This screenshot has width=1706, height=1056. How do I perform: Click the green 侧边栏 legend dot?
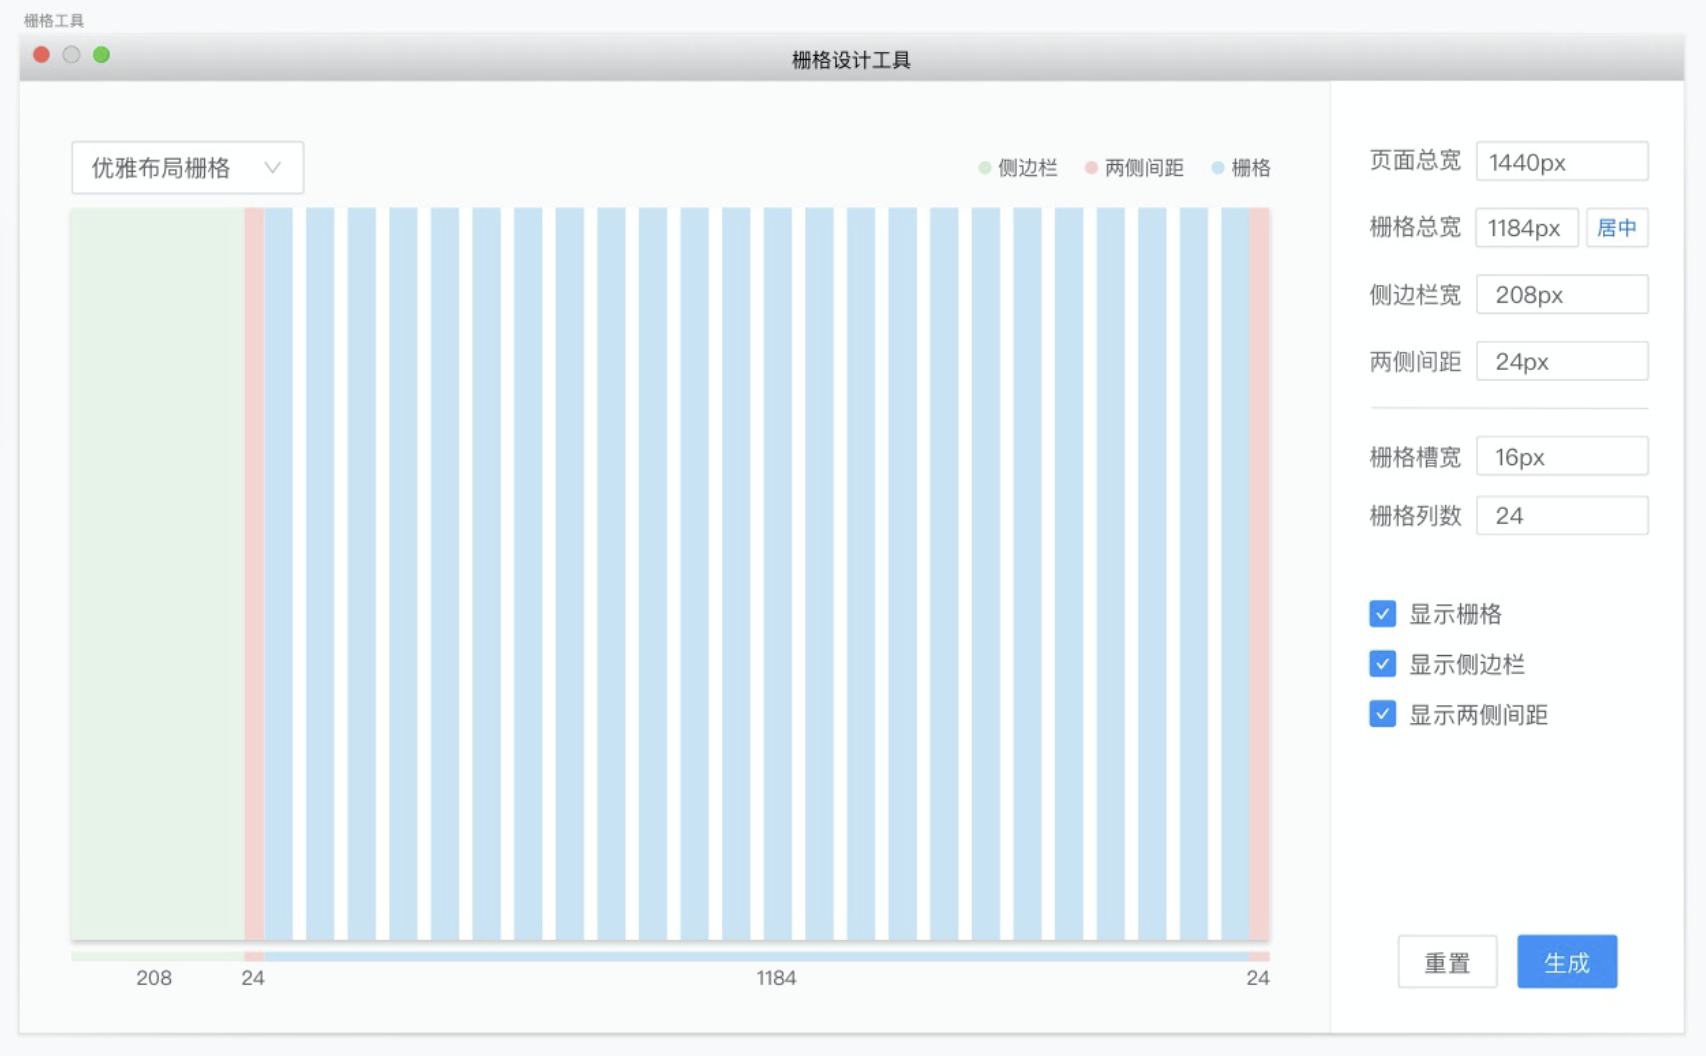(x=985, y=168)
